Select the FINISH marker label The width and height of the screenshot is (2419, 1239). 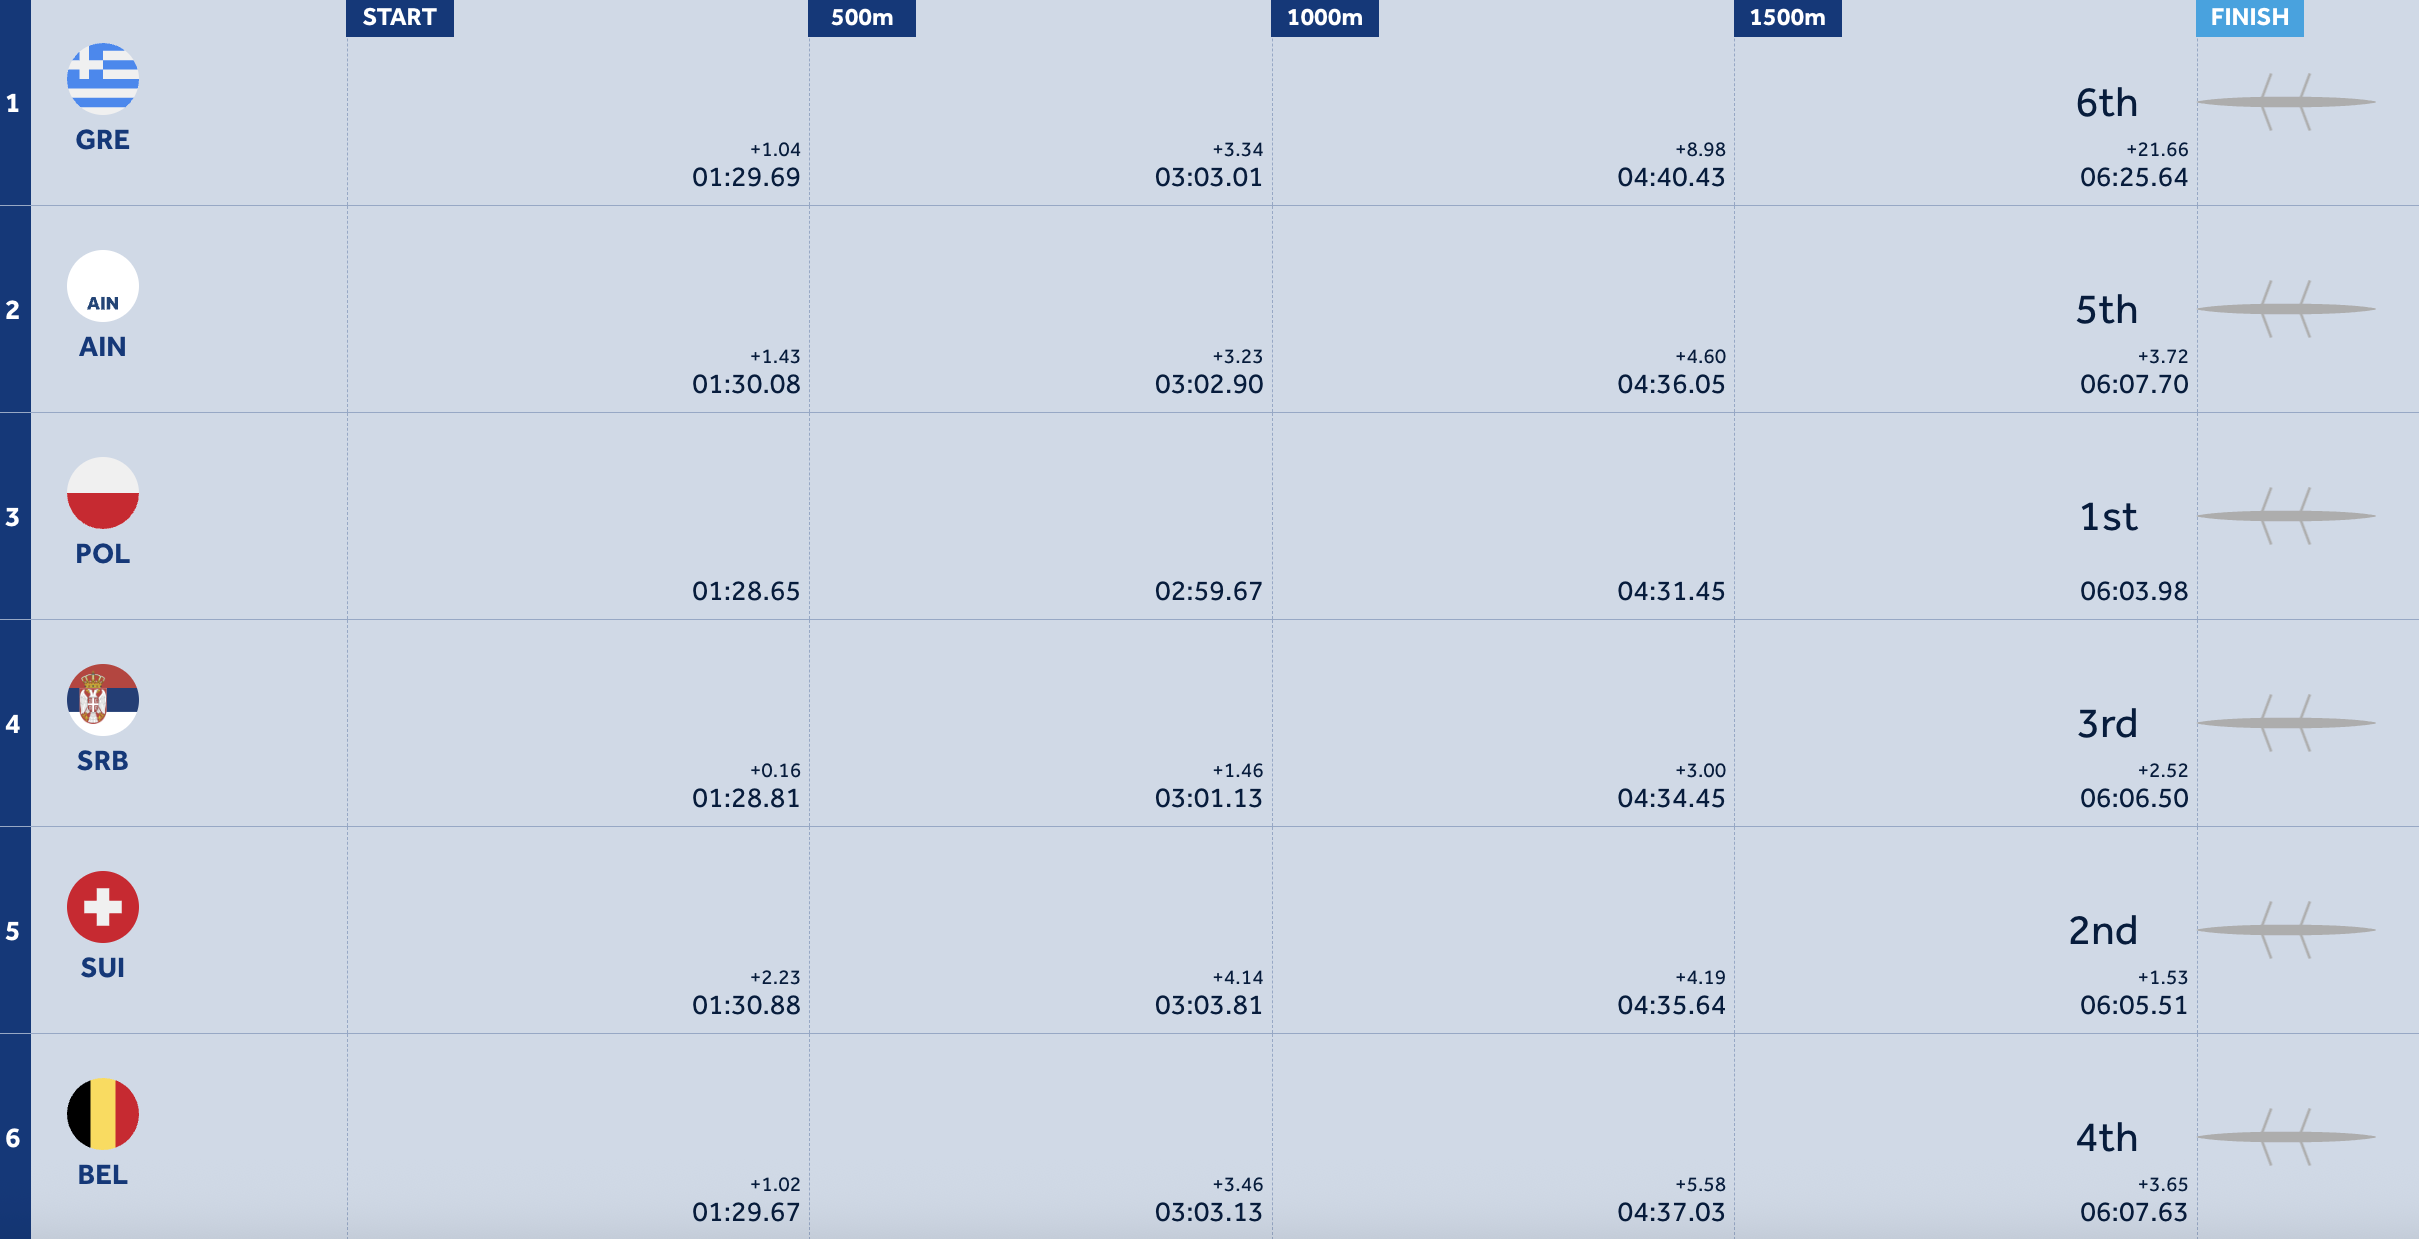click(x=2250, y=18)
